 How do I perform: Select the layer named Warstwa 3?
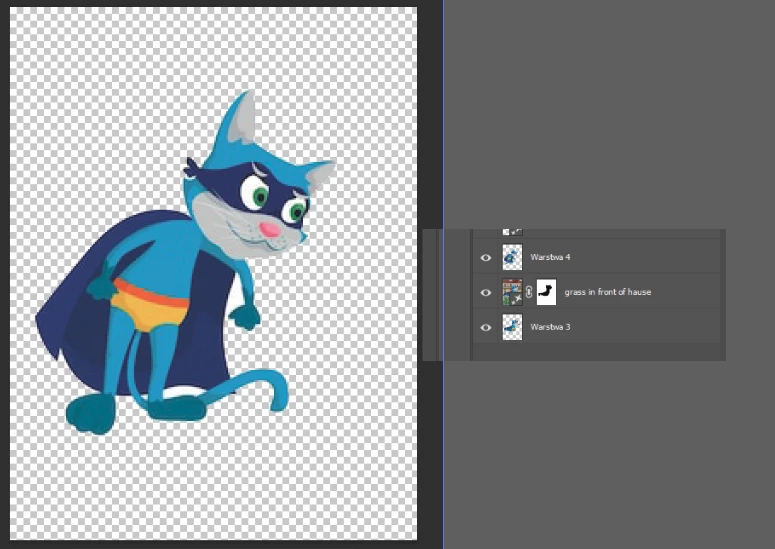[x=550, y=327]
